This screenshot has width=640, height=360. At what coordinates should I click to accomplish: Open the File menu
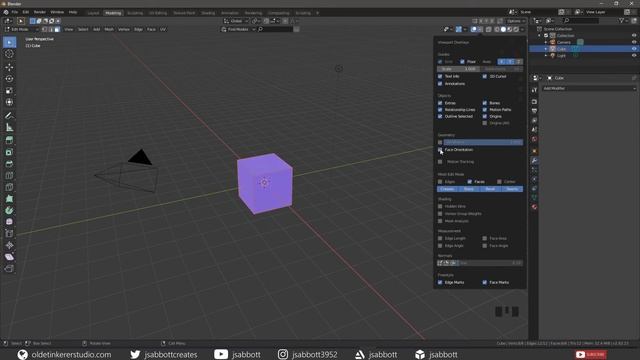(x=15, y=12)
